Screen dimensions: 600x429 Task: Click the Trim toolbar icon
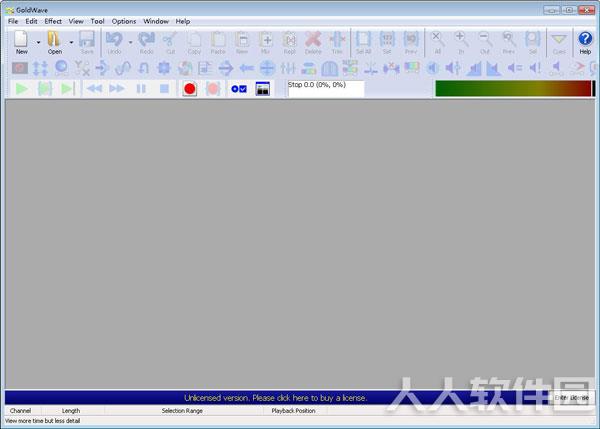tap(337, 42)
